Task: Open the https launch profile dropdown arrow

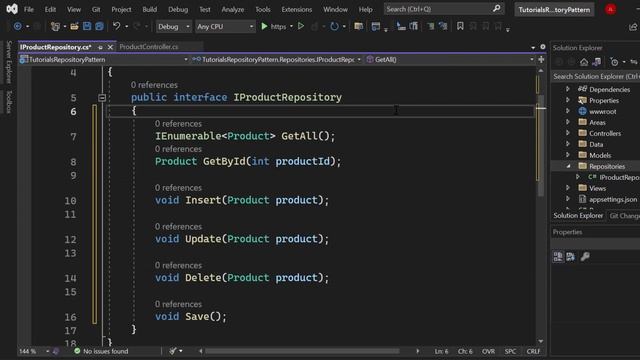Action: pos(291,27)
